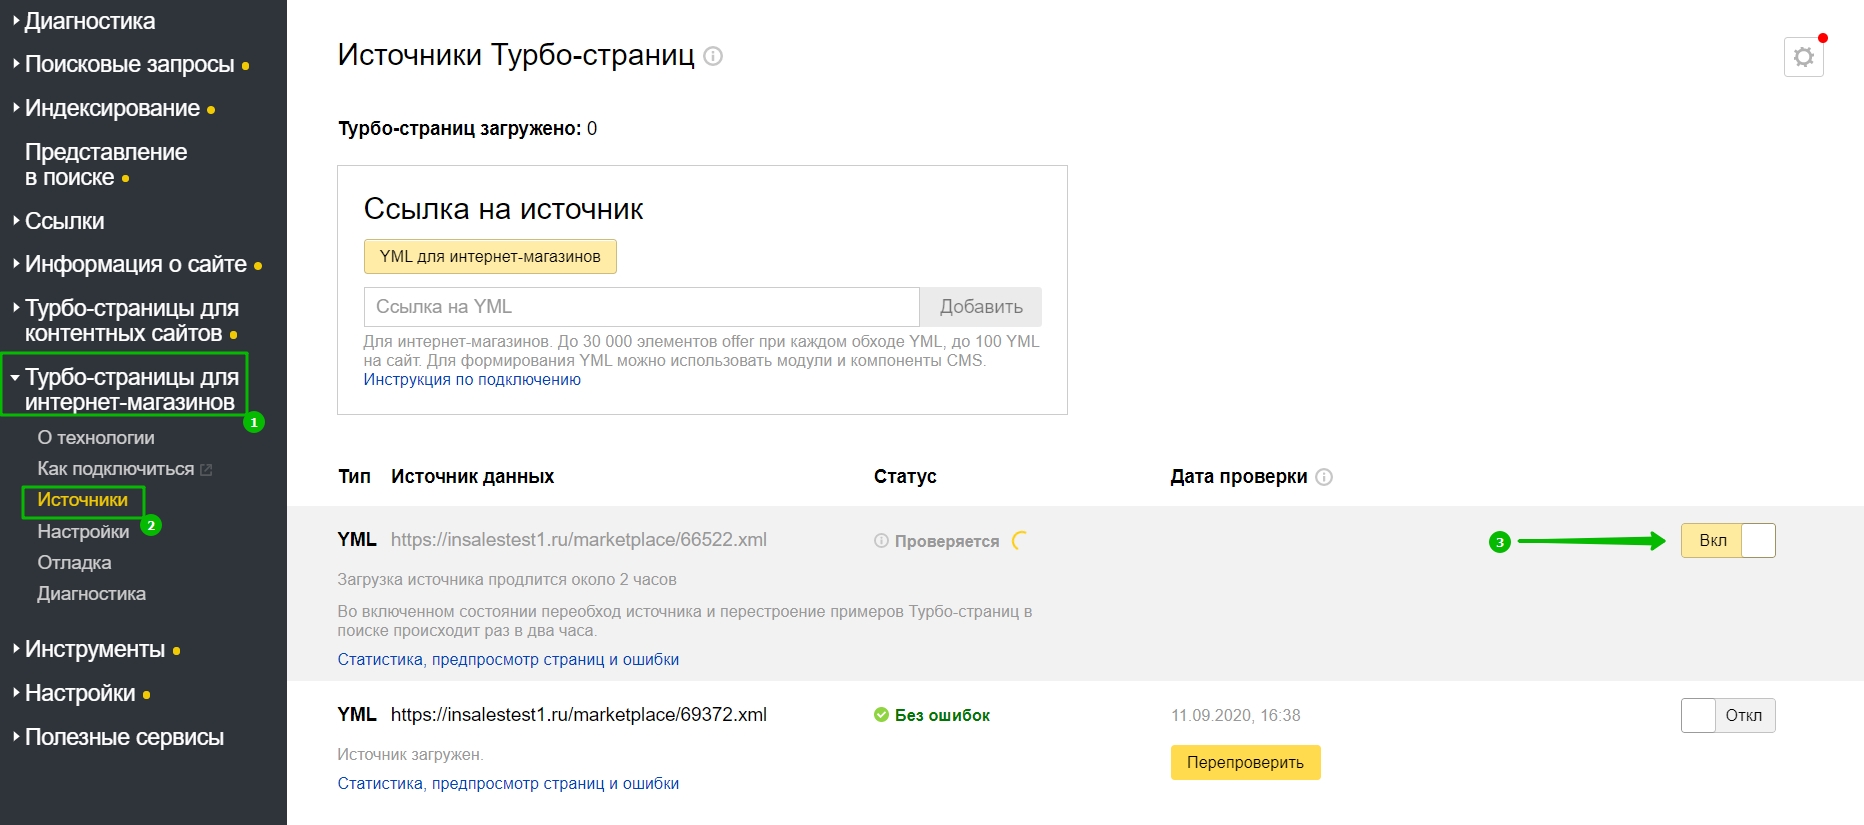Expand the Диагностика sidebar section
Image resolution: width=1864 pixels, height=825 pixels.
(89, 21)
